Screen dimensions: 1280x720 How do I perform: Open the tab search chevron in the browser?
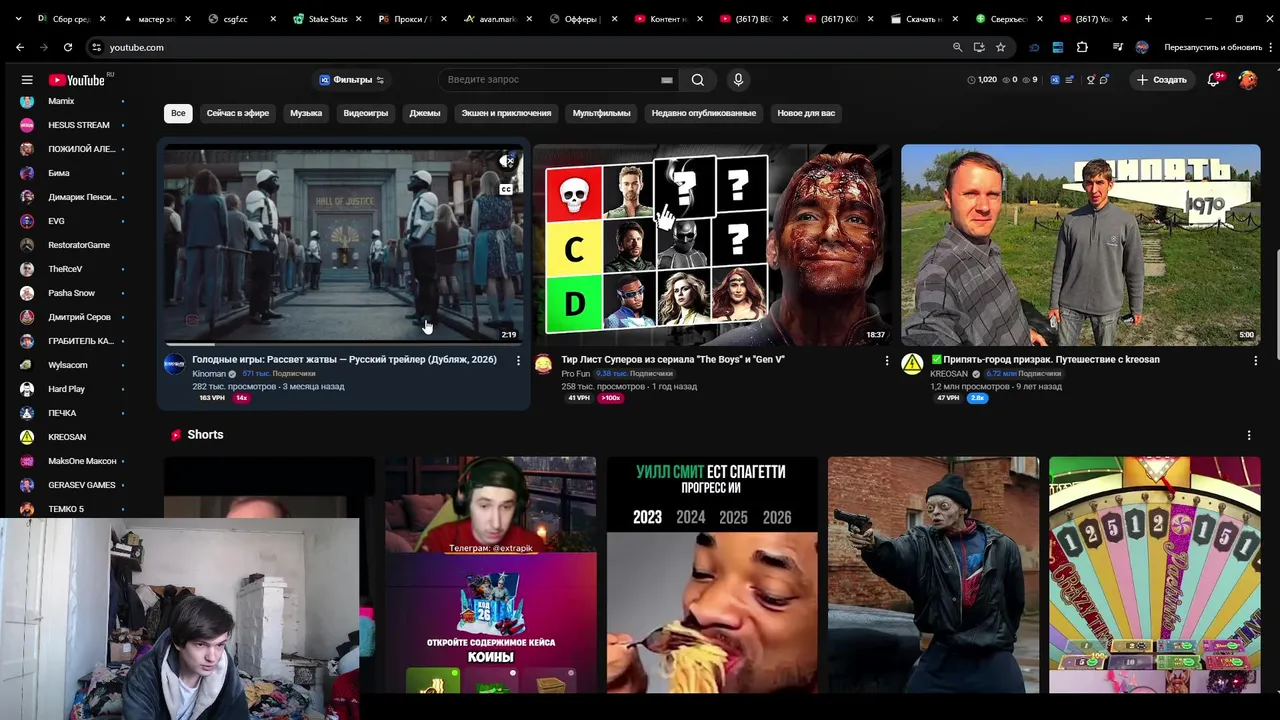[x=19, y=18]
